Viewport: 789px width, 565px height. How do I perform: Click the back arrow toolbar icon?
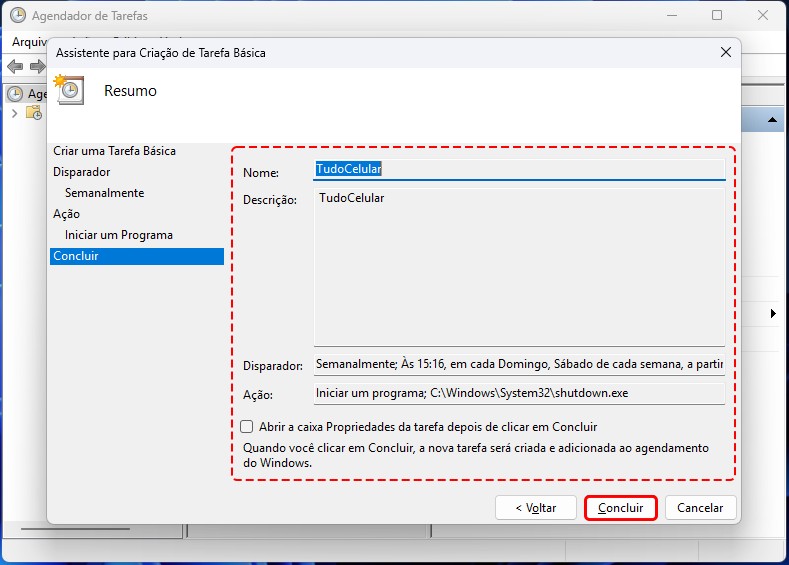[x=15, y=67]
